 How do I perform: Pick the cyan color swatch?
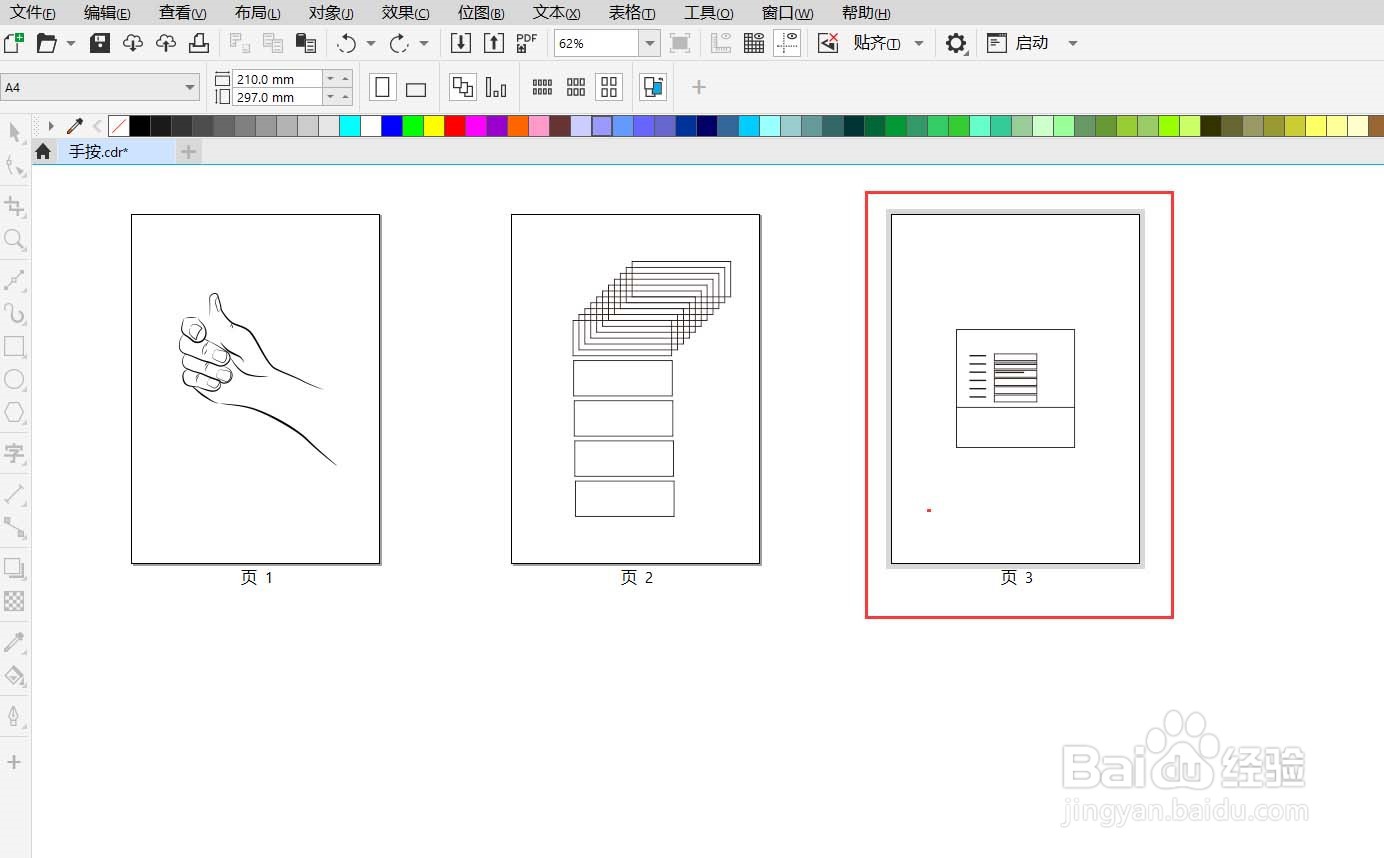(x=350, y=126)
